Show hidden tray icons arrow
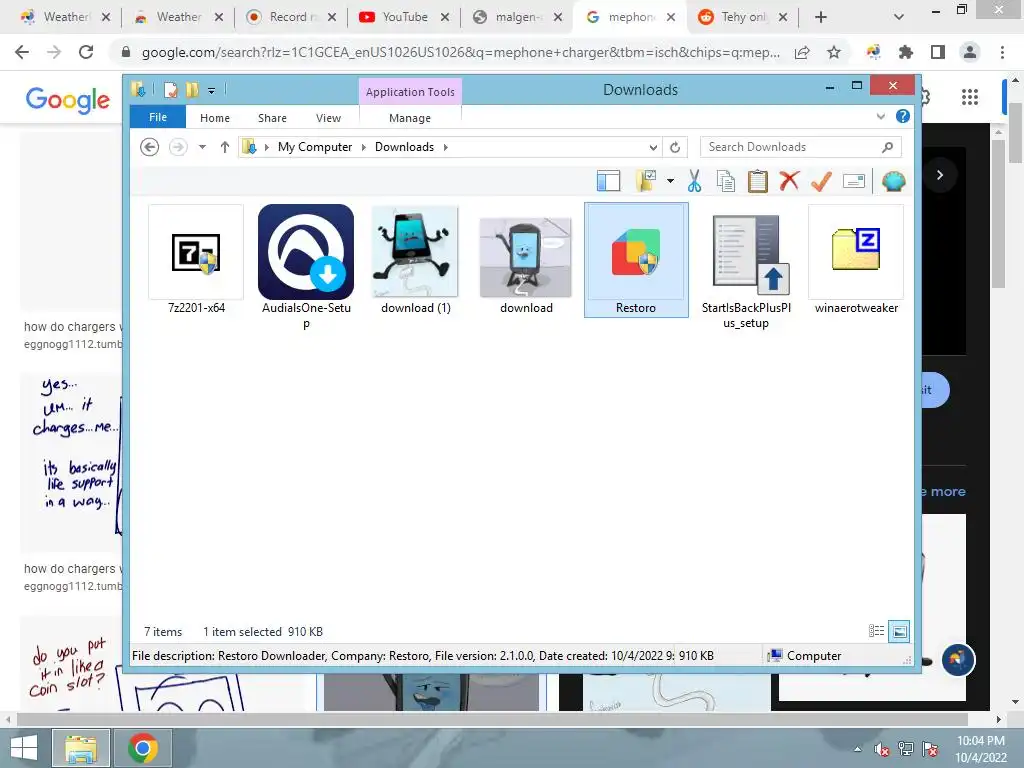The width and height of the screenshot is (1024, 768). tap(857, 749)
